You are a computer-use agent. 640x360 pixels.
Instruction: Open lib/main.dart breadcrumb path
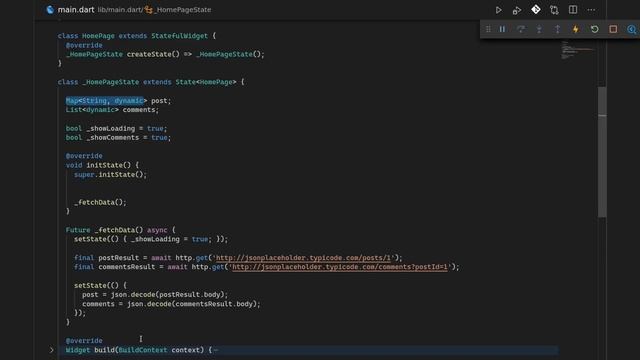tap(120, 9)
